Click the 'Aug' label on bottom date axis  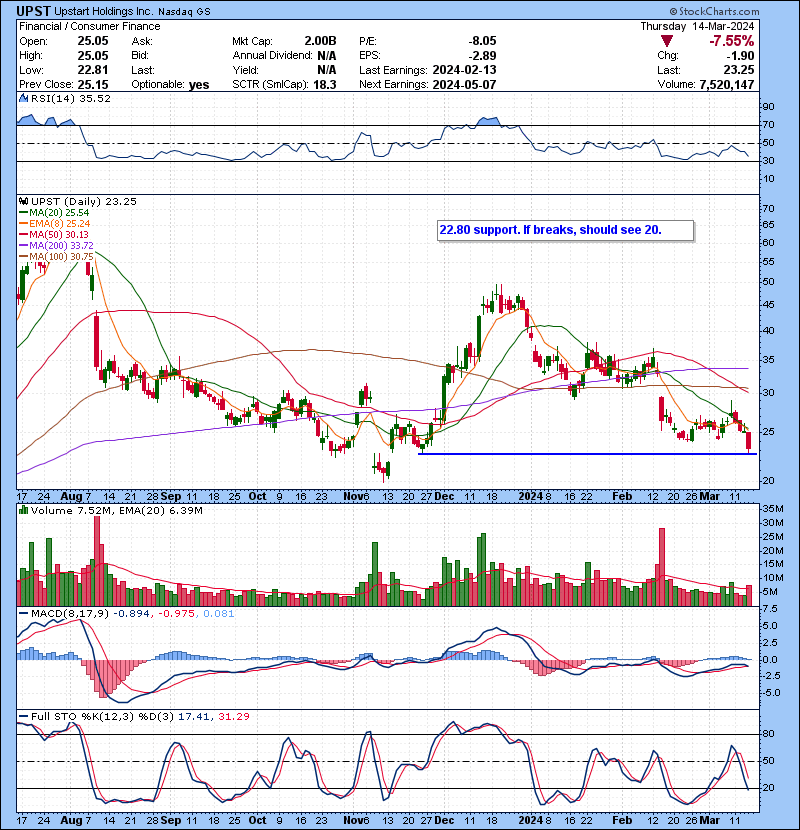(71, 820)
